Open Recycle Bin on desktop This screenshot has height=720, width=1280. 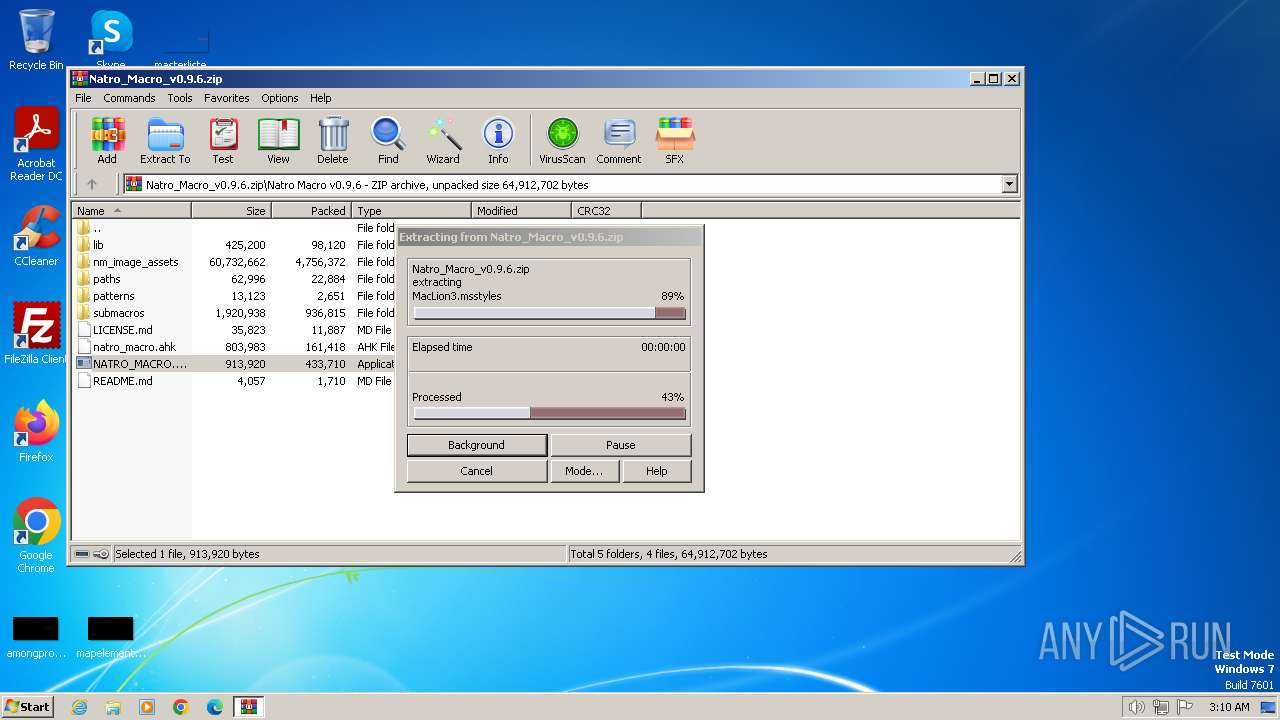point(36,40)
